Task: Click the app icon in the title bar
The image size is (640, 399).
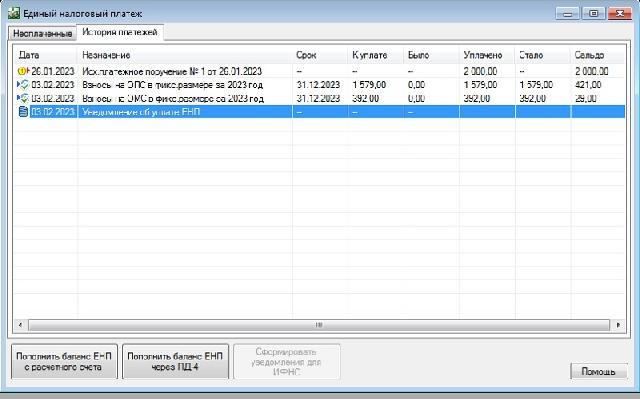Action: tap(13, 13)
